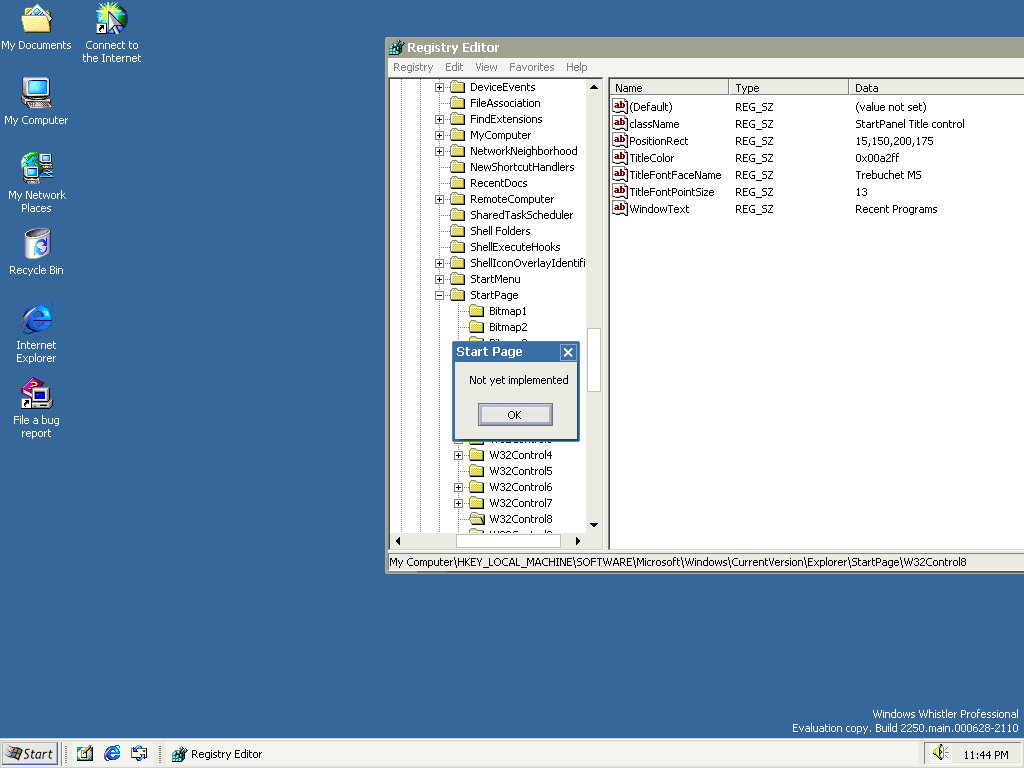
Task: Select the SharedTaskScheduler key
Action: coord(521,215)
